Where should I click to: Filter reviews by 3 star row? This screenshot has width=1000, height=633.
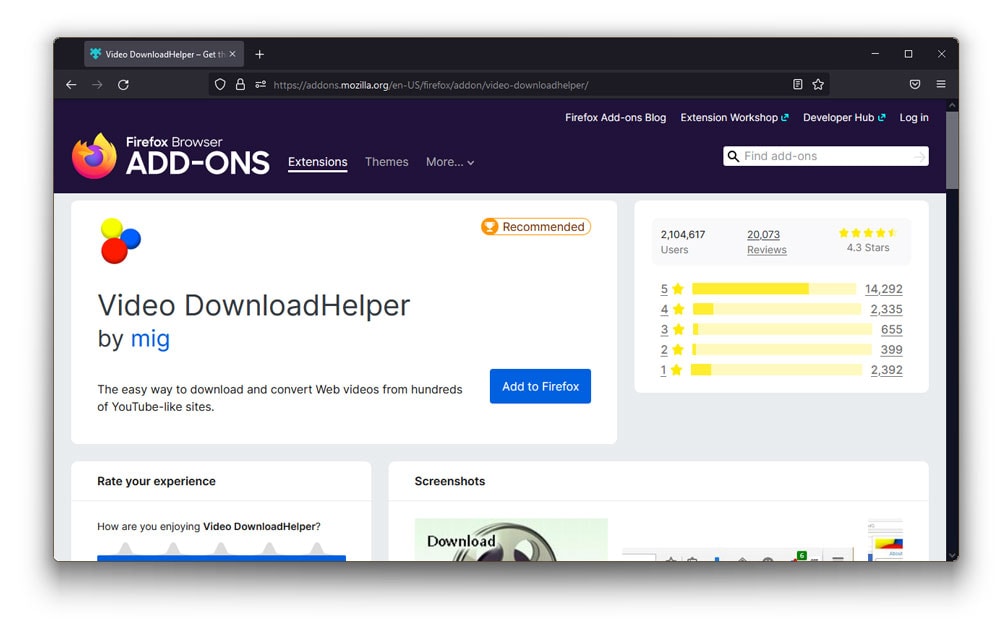(x=781, y=330)
